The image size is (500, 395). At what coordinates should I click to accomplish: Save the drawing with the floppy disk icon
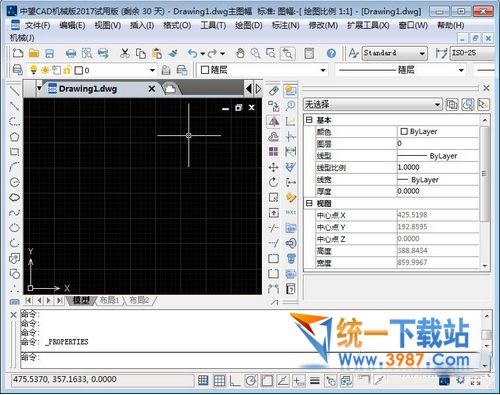tap(49, 53)
